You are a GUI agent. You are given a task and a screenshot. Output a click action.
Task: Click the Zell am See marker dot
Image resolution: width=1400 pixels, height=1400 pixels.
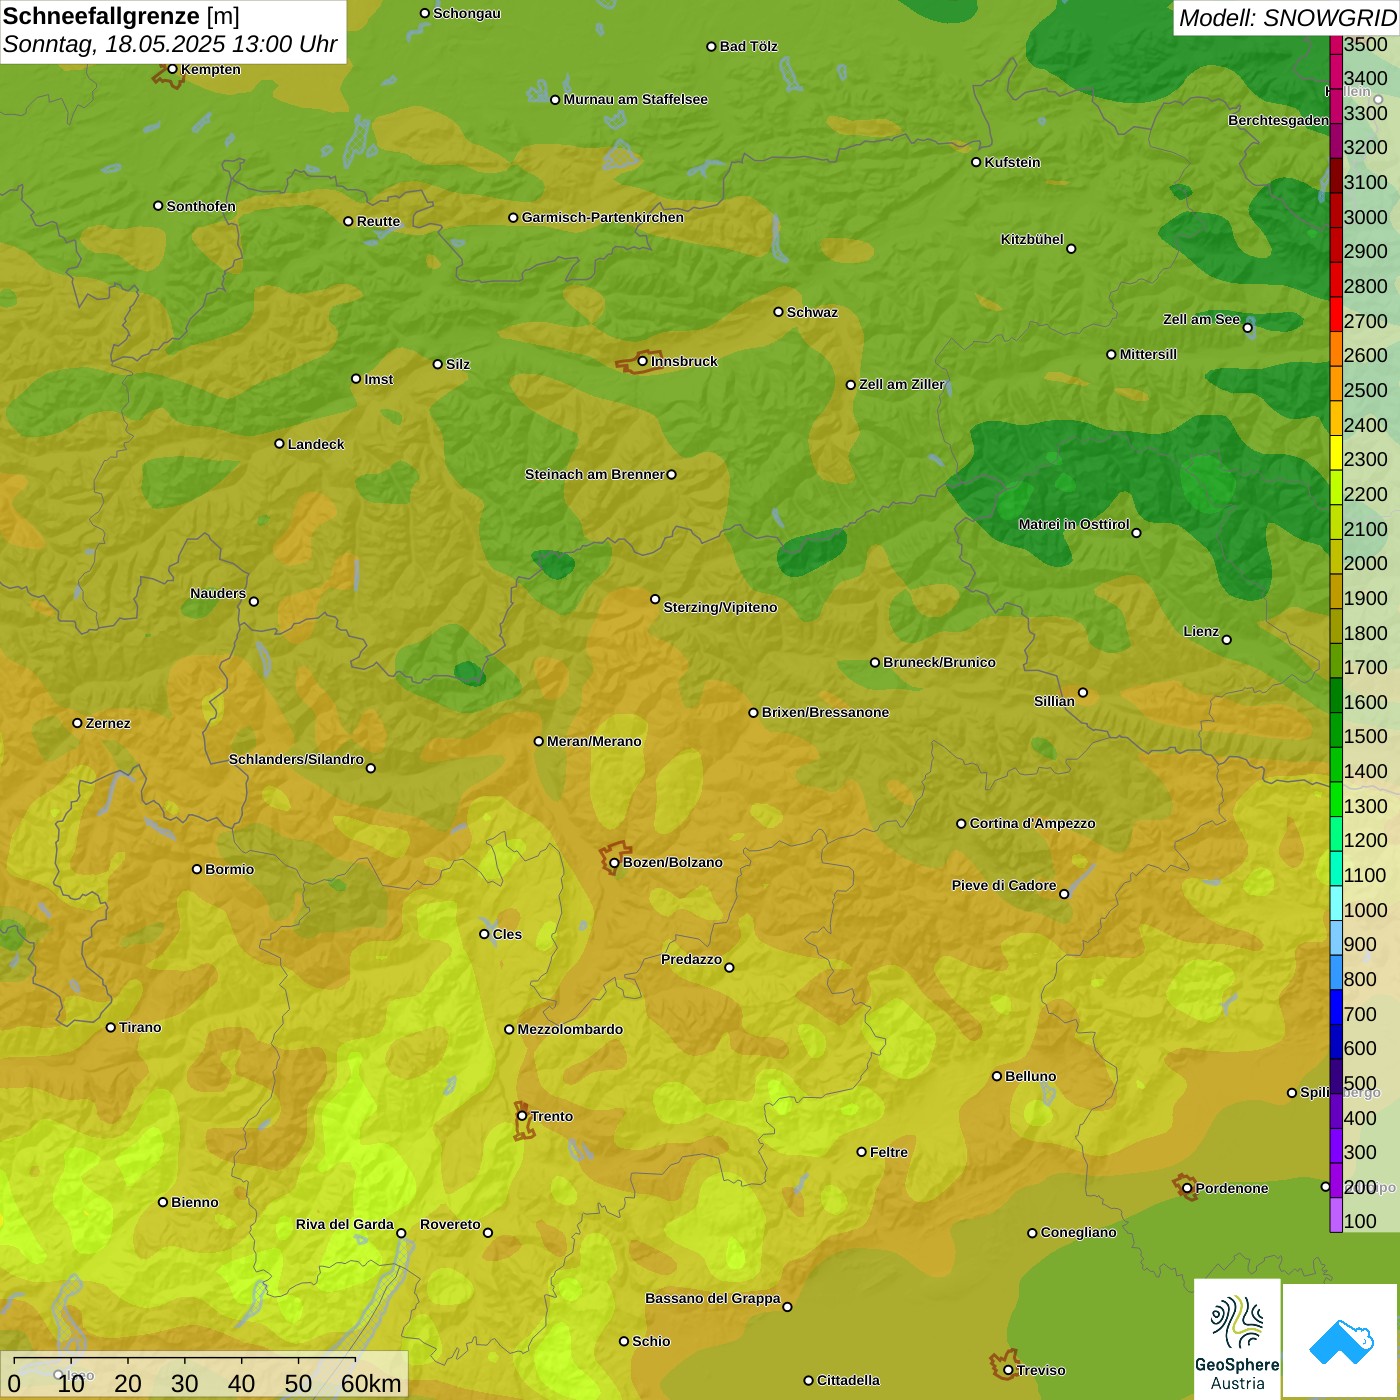[1248, 328]
